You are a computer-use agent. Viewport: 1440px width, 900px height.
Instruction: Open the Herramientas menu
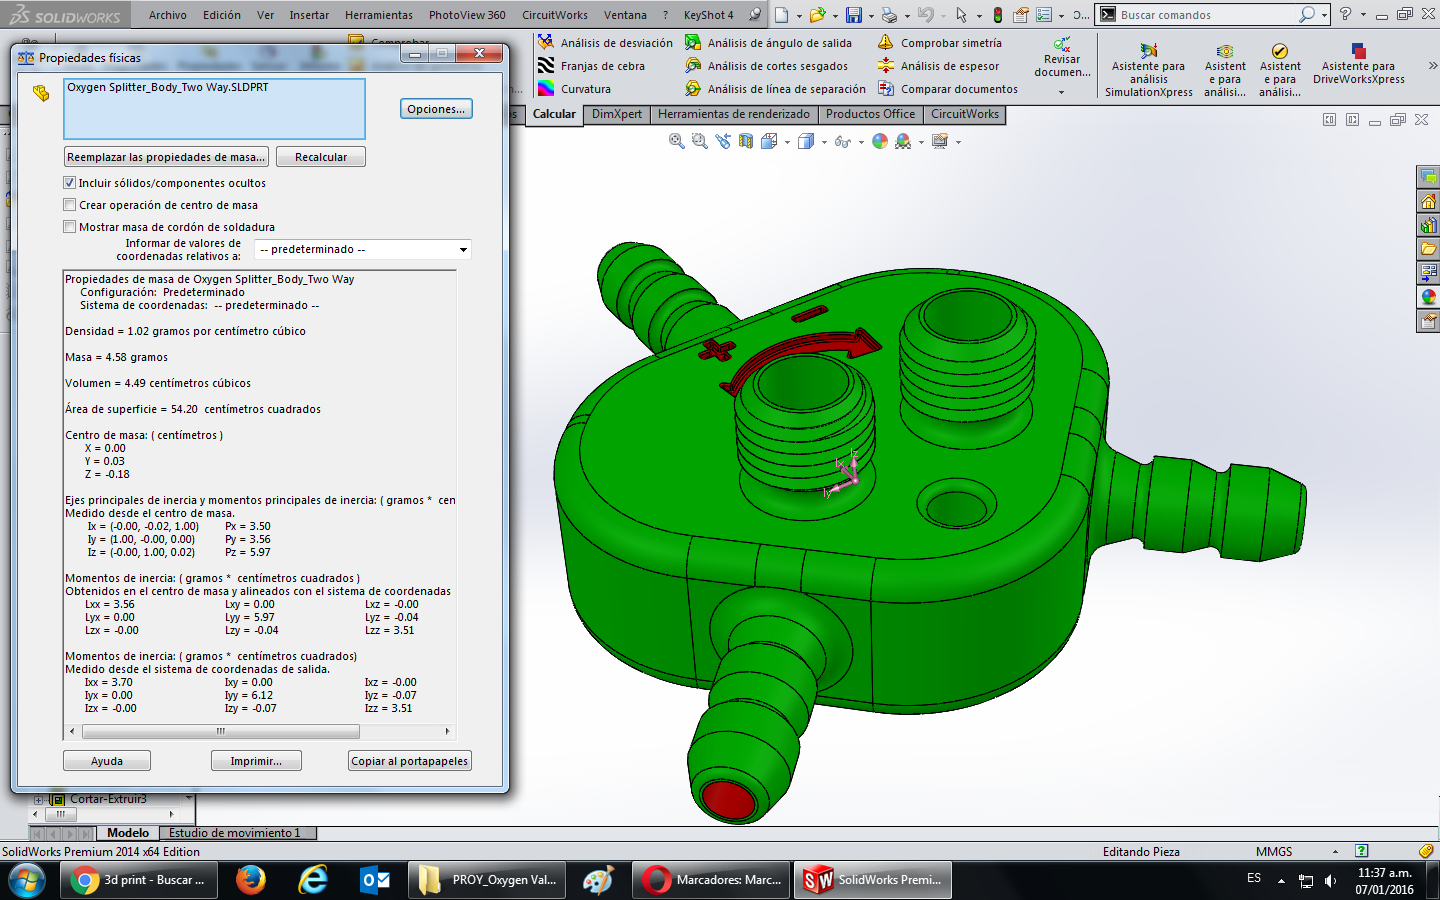[379, 15]
